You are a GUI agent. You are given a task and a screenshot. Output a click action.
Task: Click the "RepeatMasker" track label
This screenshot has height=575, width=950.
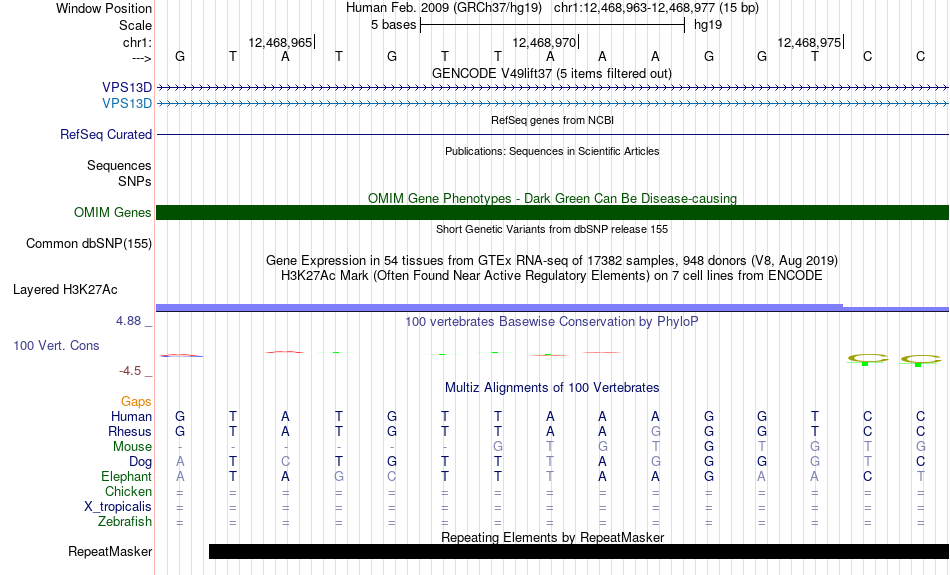point(110,551)
